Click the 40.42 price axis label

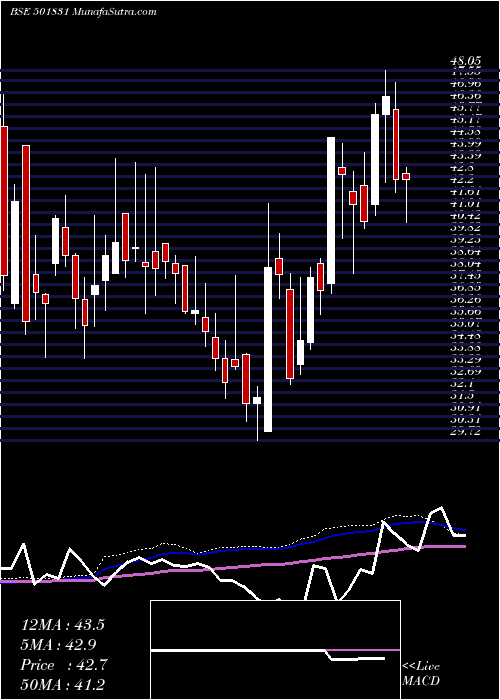pyautogui.click(x=466, y=216)
